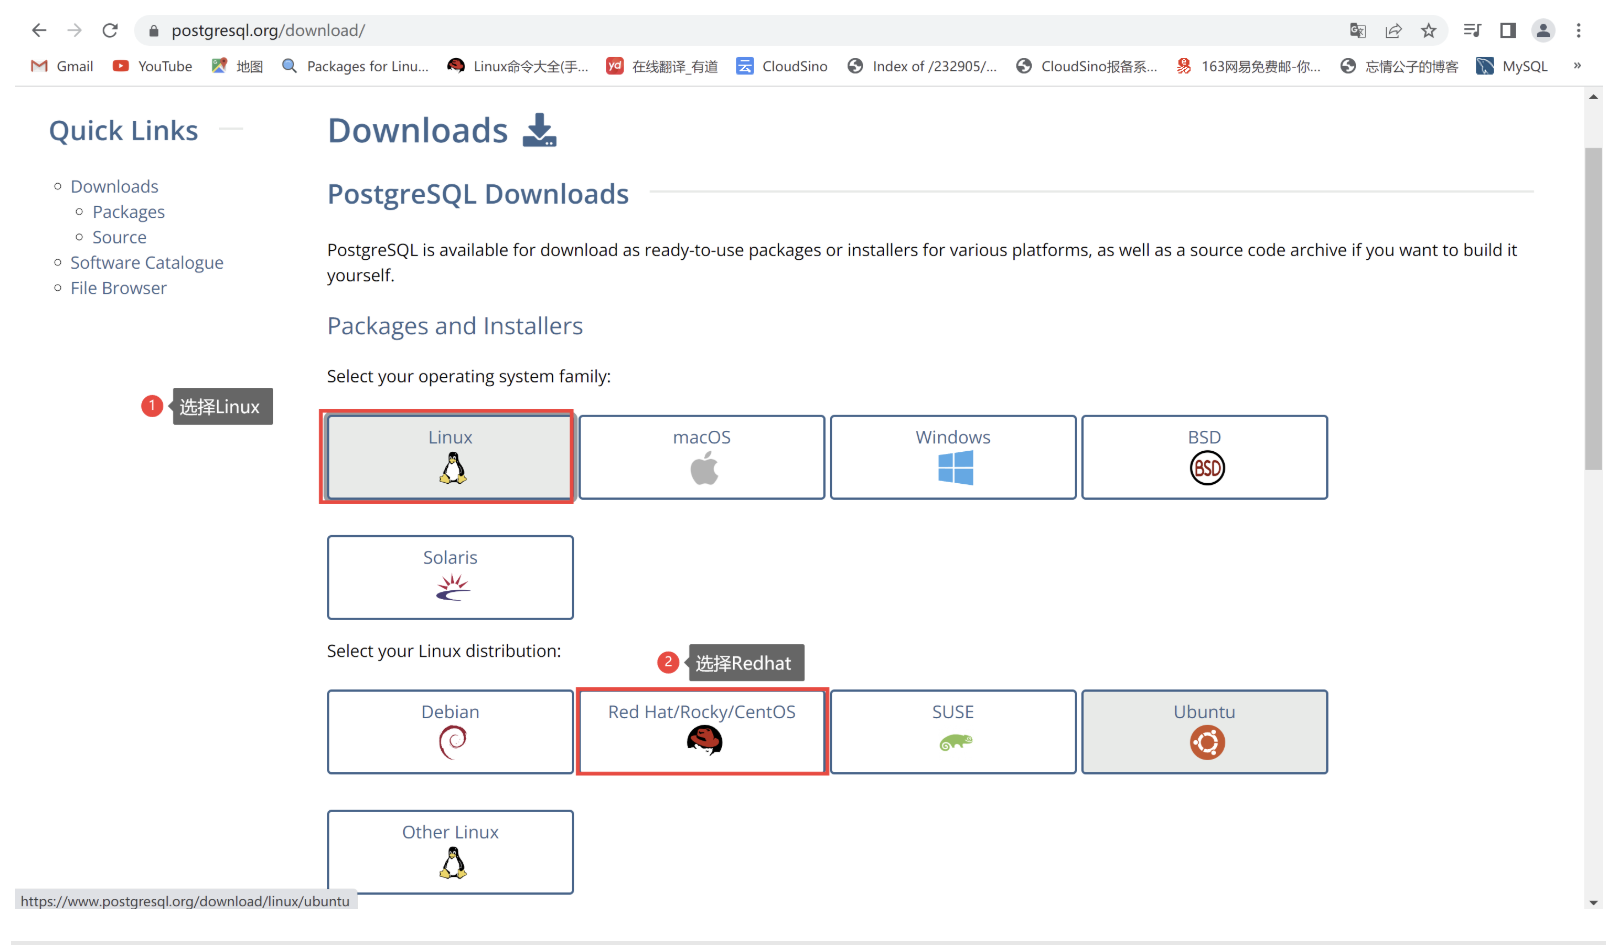
Task: Click the padlock site info icon
Action: pyautogui.click(x=153, y=31)
